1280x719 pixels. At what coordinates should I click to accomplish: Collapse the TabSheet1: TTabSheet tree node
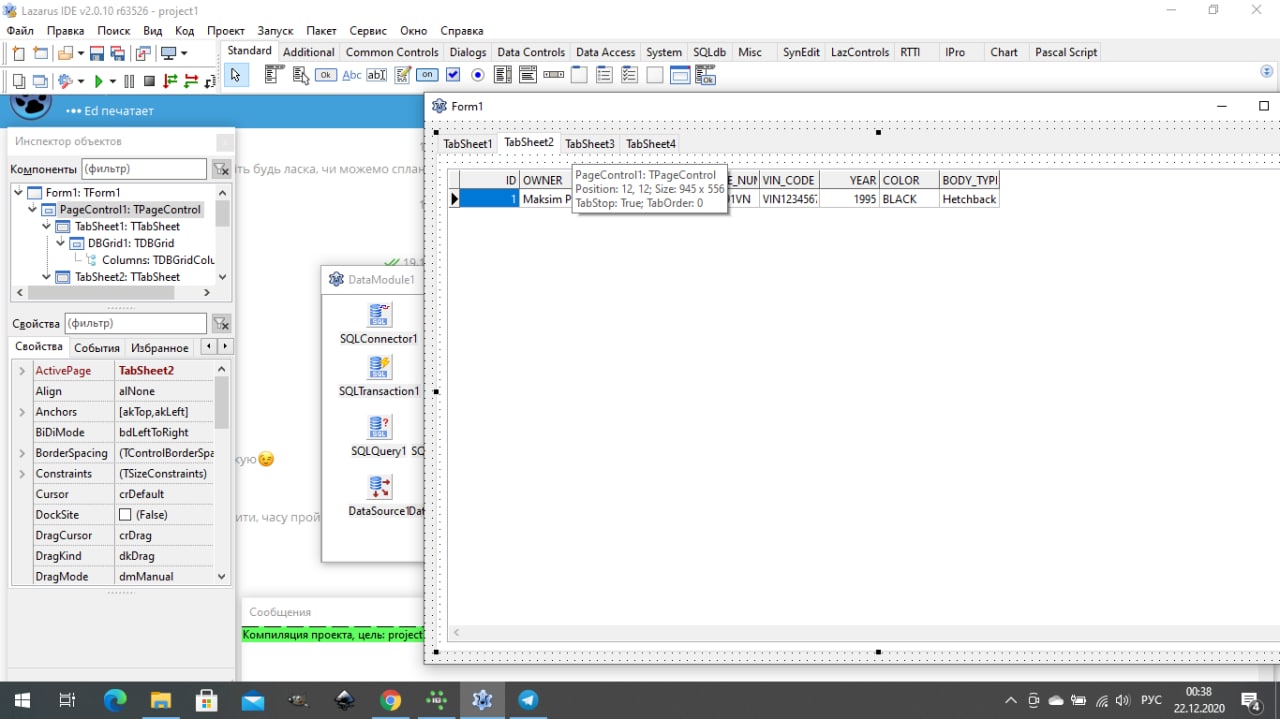pos(46,226)
